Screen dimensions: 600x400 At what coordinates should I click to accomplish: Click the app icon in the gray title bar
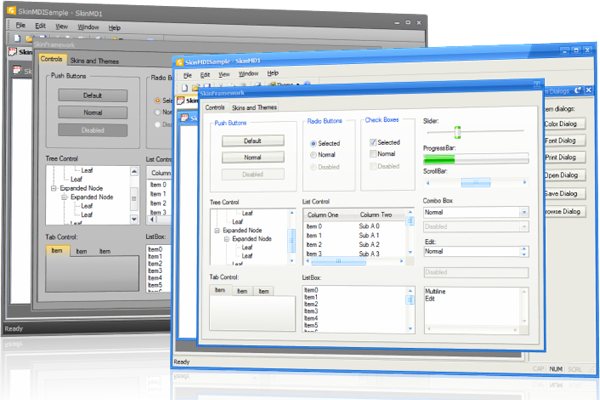pos(9,8)
